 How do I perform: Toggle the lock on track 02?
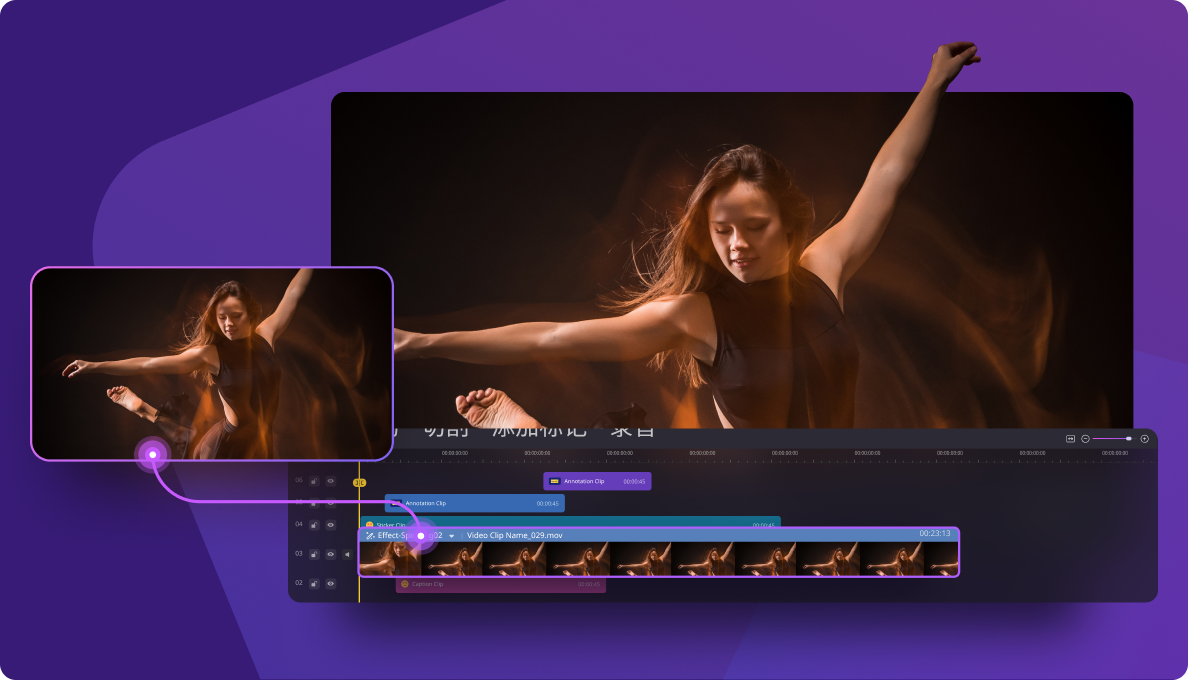[x=314, y=584]
